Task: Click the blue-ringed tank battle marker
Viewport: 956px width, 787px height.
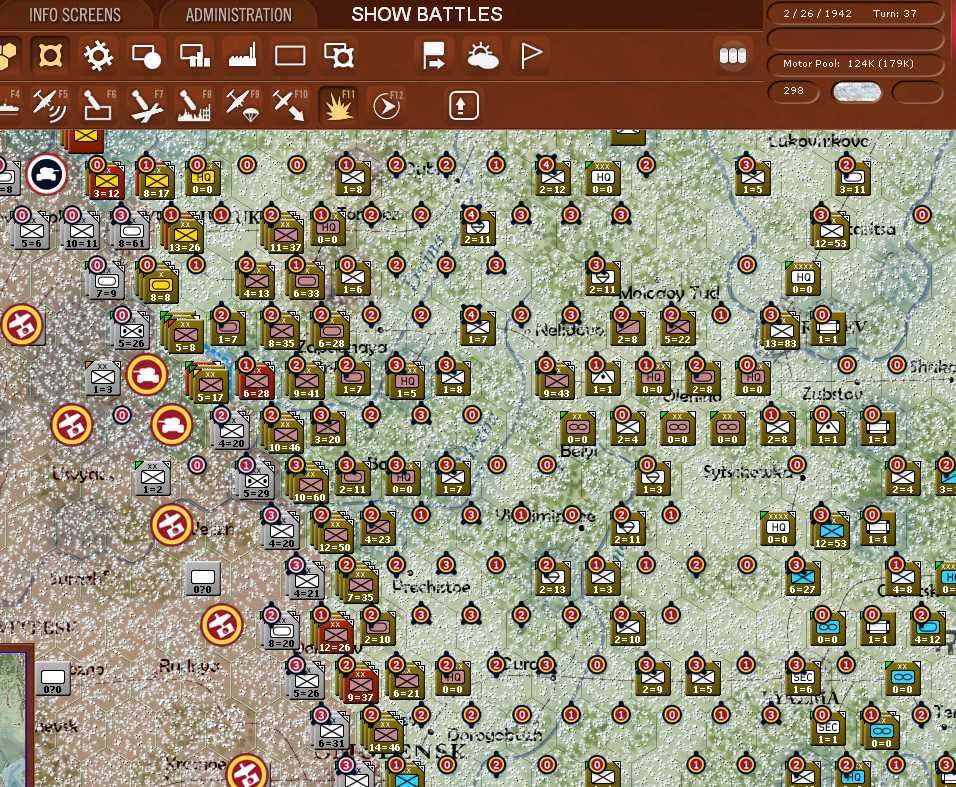Action: coord(47,174)
